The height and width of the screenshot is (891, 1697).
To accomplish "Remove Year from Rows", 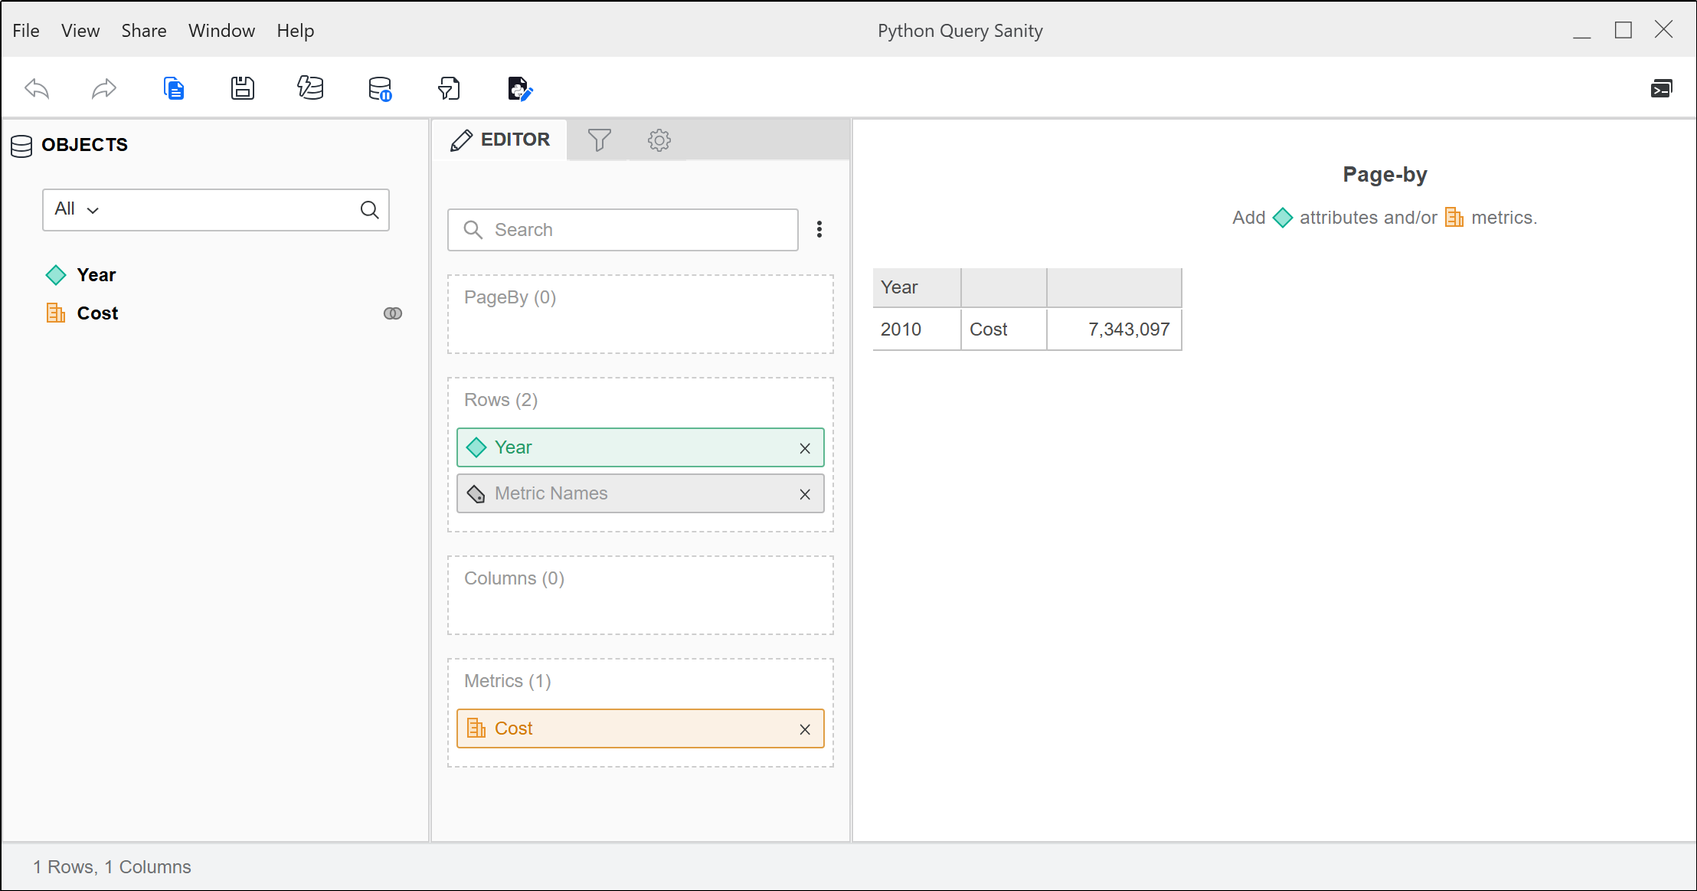I will pyautogui.click(x=805, y=449).
